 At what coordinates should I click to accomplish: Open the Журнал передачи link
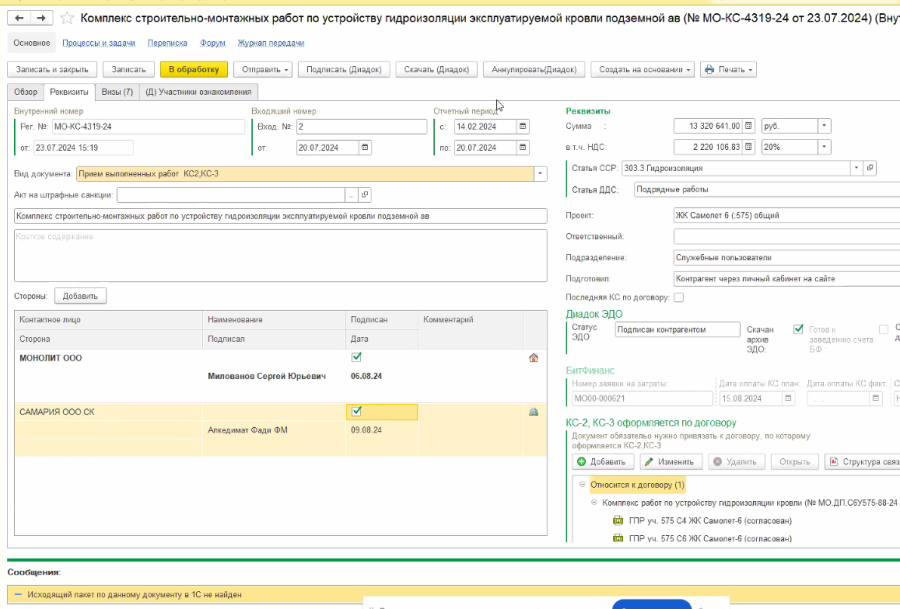[x=271, y=43]
